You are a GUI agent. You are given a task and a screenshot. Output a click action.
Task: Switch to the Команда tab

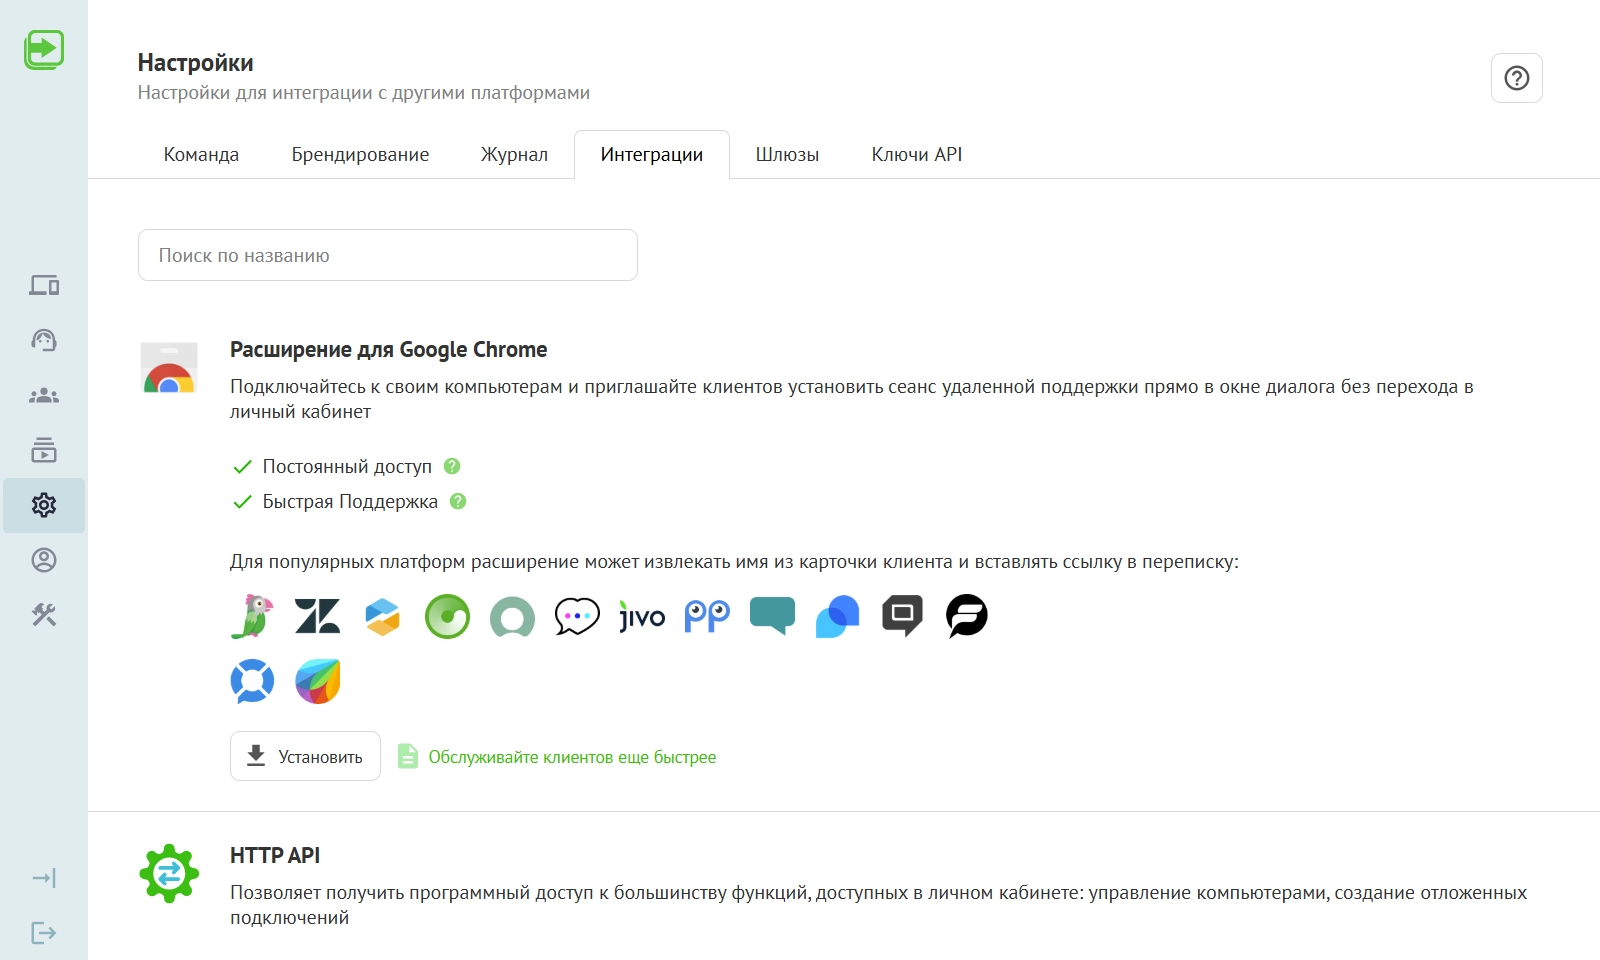tap(201, 155)
